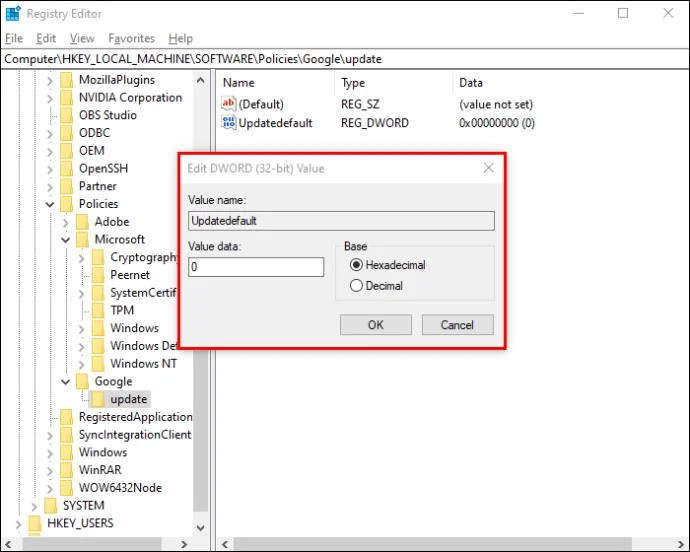Image resolution: width=690 pixels, height=552 pixels.
Task: Select the Hexadecimal base radio button
Action: (356, 265)
